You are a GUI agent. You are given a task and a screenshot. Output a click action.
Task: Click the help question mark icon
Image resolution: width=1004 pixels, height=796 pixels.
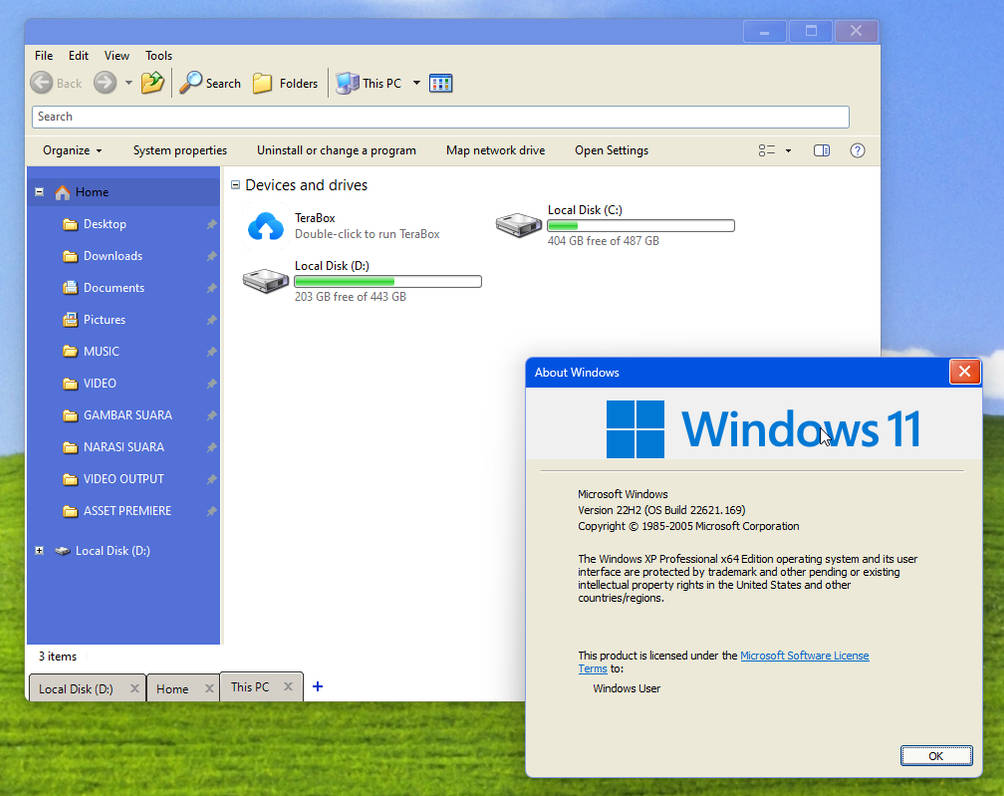tap(858, 150)
